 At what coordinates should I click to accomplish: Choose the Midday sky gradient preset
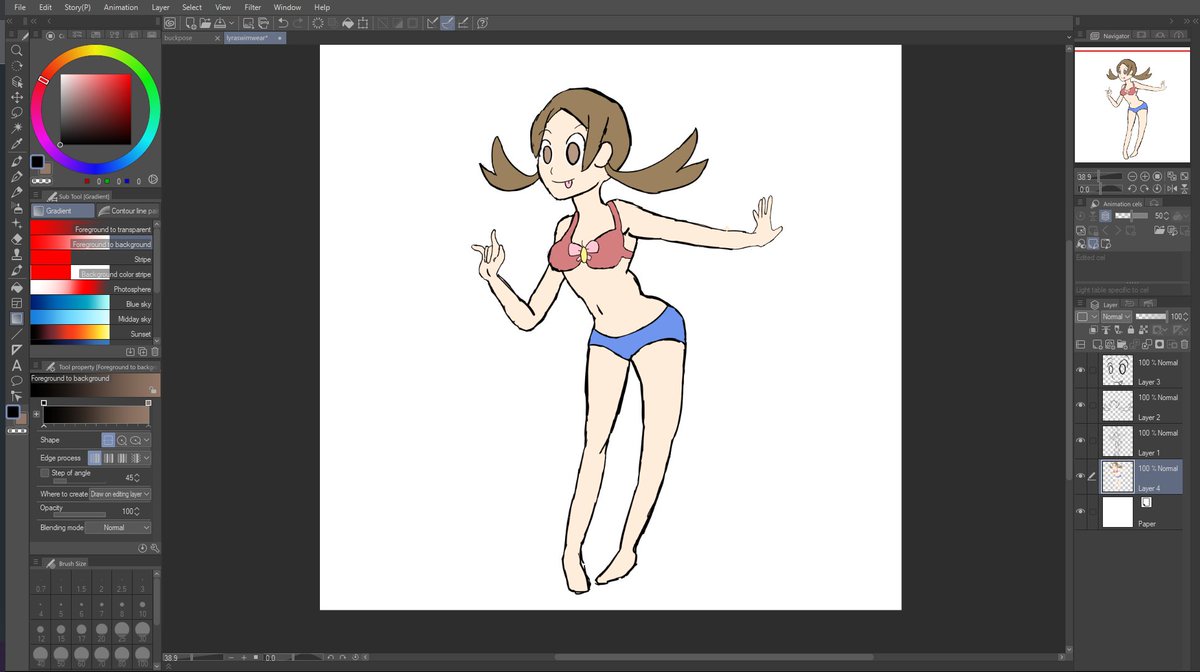[x=91, y=319]
